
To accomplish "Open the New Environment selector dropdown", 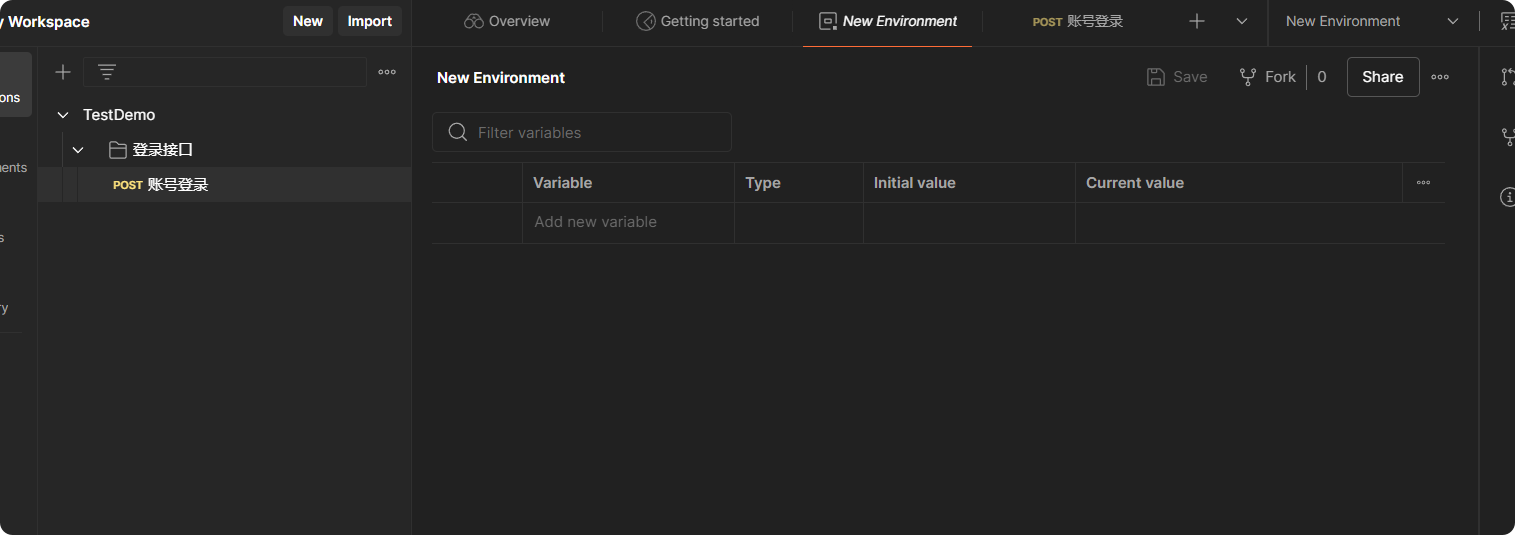I will (x=1370, y=21).
